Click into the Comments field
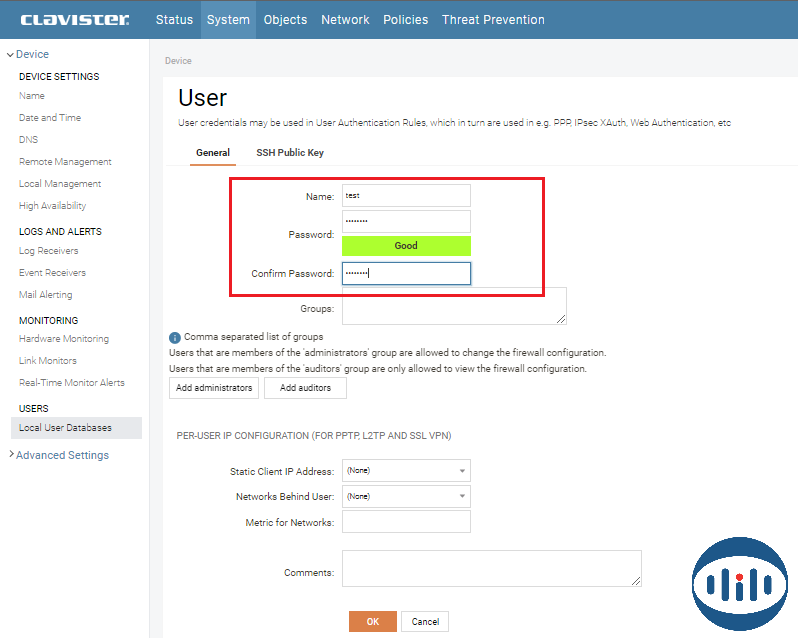Viewport: 798px width, 638px height. tap(491, 568)
